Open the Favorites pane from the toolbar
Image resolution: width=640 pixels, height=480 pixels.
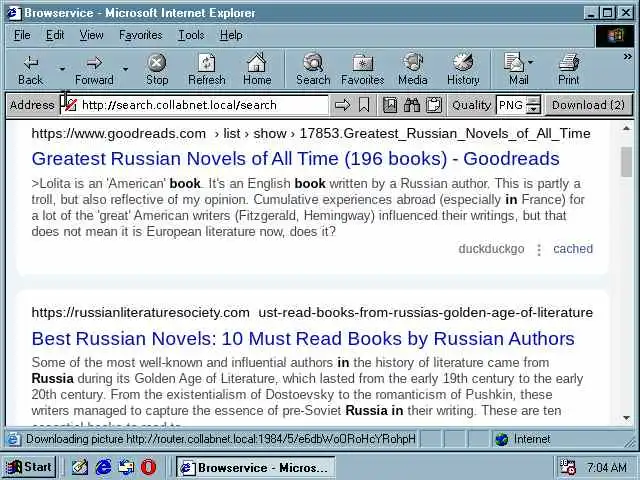point(362,70)
